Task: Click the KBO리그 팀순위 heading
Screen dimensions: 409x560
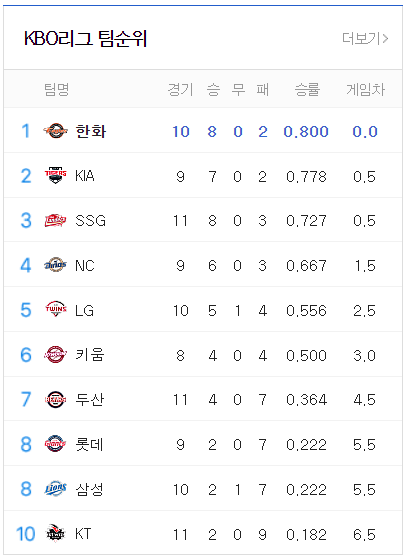Action: pos(86,38)
